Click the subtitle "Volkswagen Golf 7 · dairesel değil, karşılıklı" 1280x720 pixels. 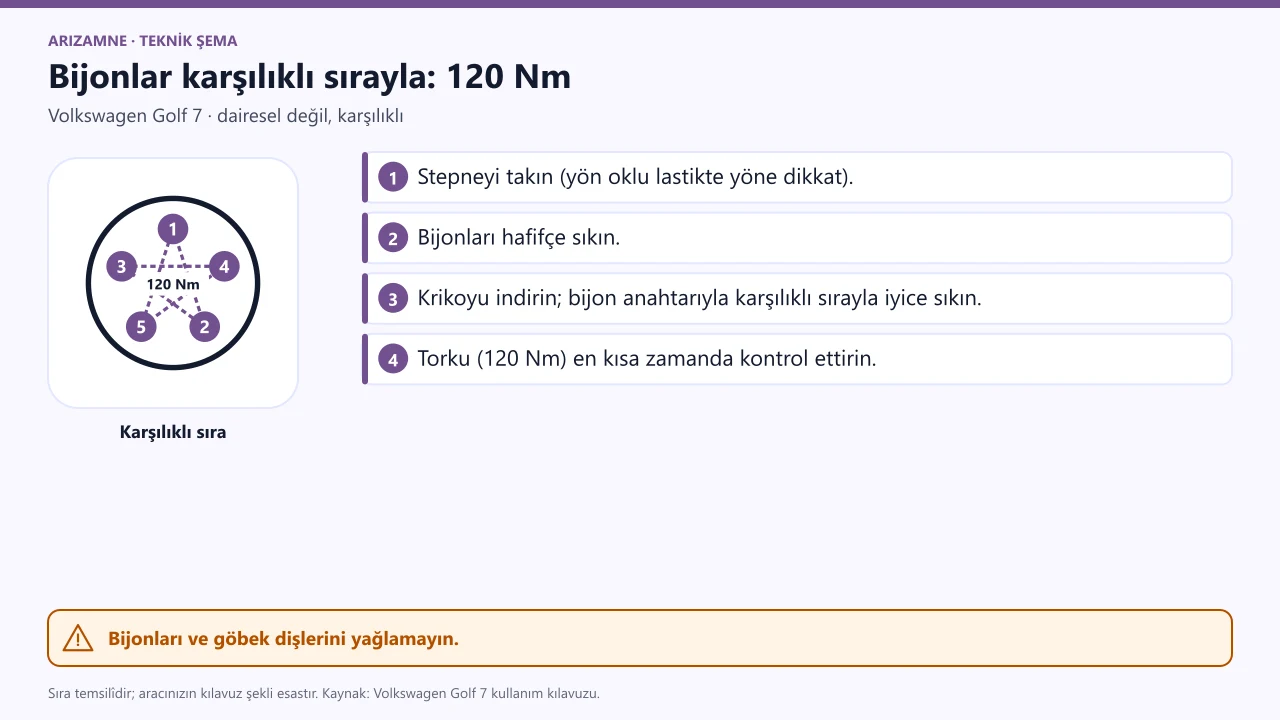pyautogui.click(x=225, y=116)
